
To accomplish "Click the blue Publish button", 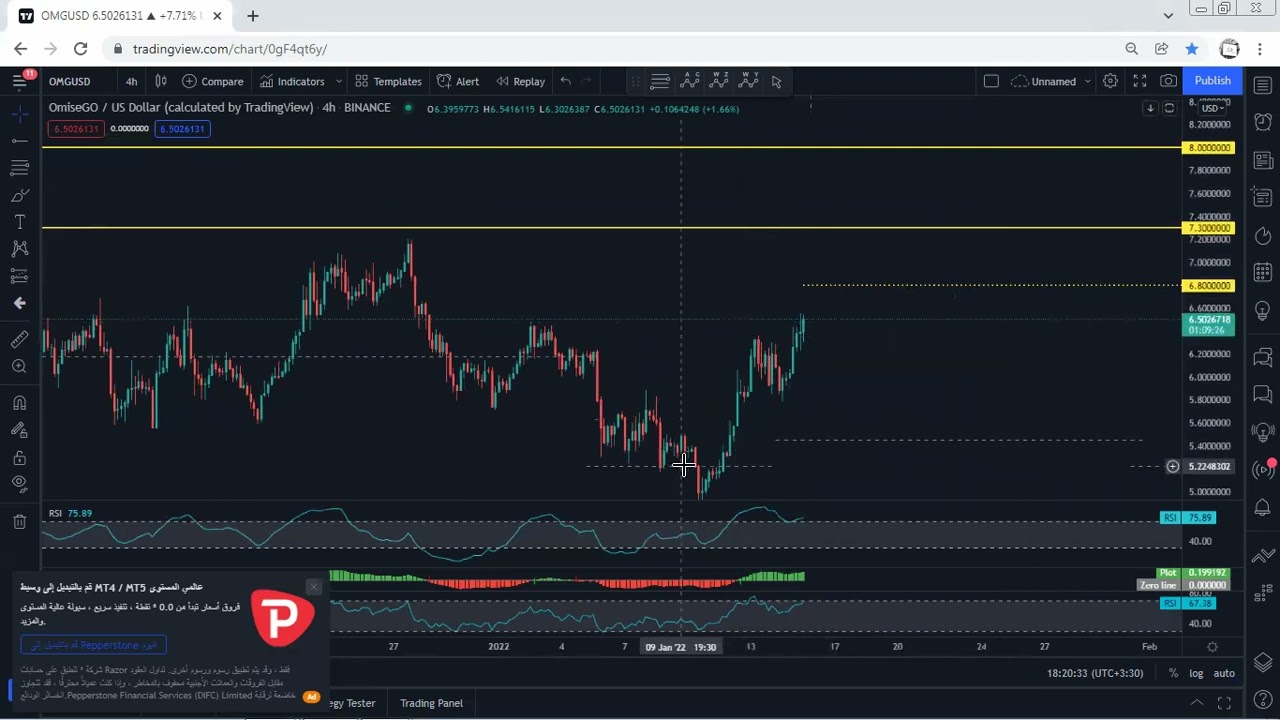I will (x=1212, y=81).
